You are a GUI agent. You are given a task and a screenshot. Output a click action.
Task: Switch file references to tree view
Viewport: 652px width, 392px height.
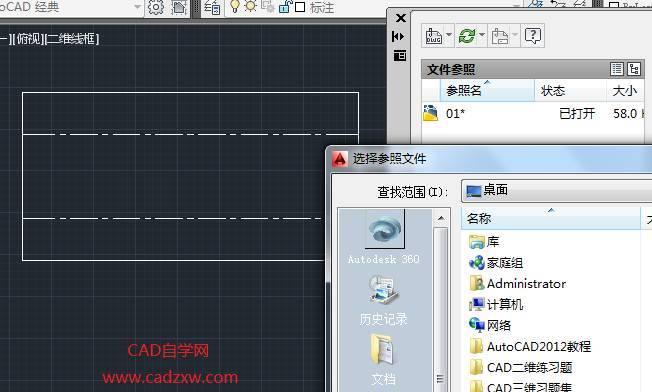point(635,69)
